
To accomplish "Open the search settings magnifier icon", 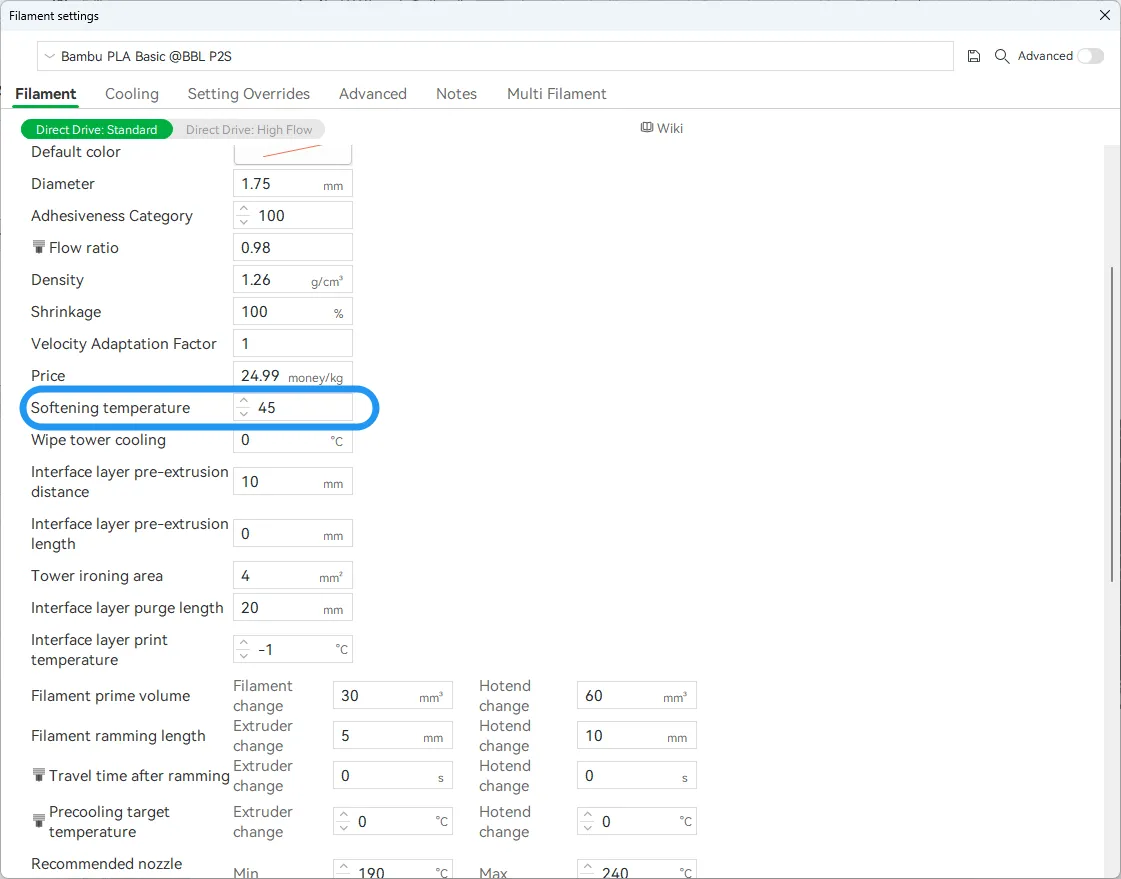I will pyautogui.click(x=1002, y=56).
